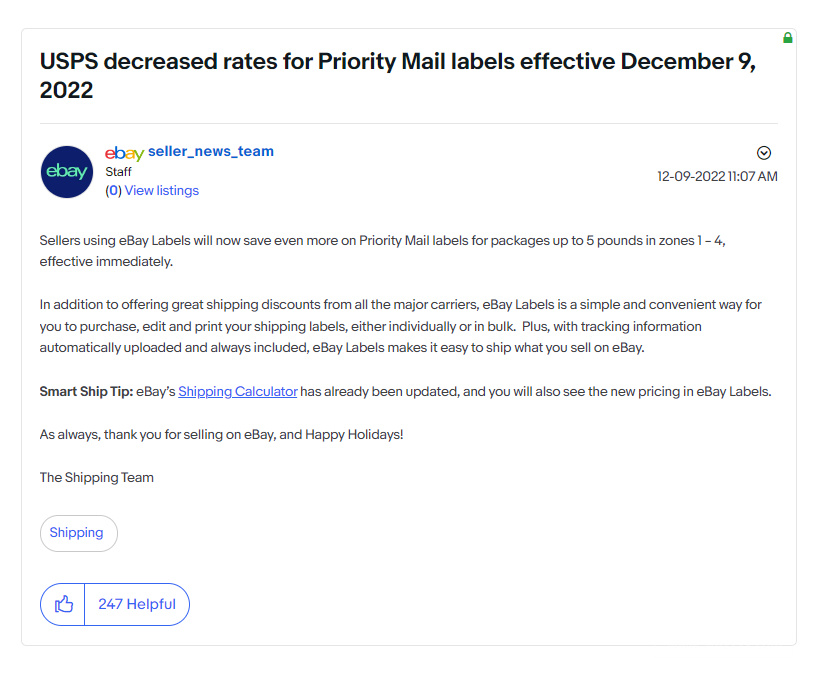814x678 pixels.
Task: Click the "247 Helpful" count
Action: (x=137, y=604)
